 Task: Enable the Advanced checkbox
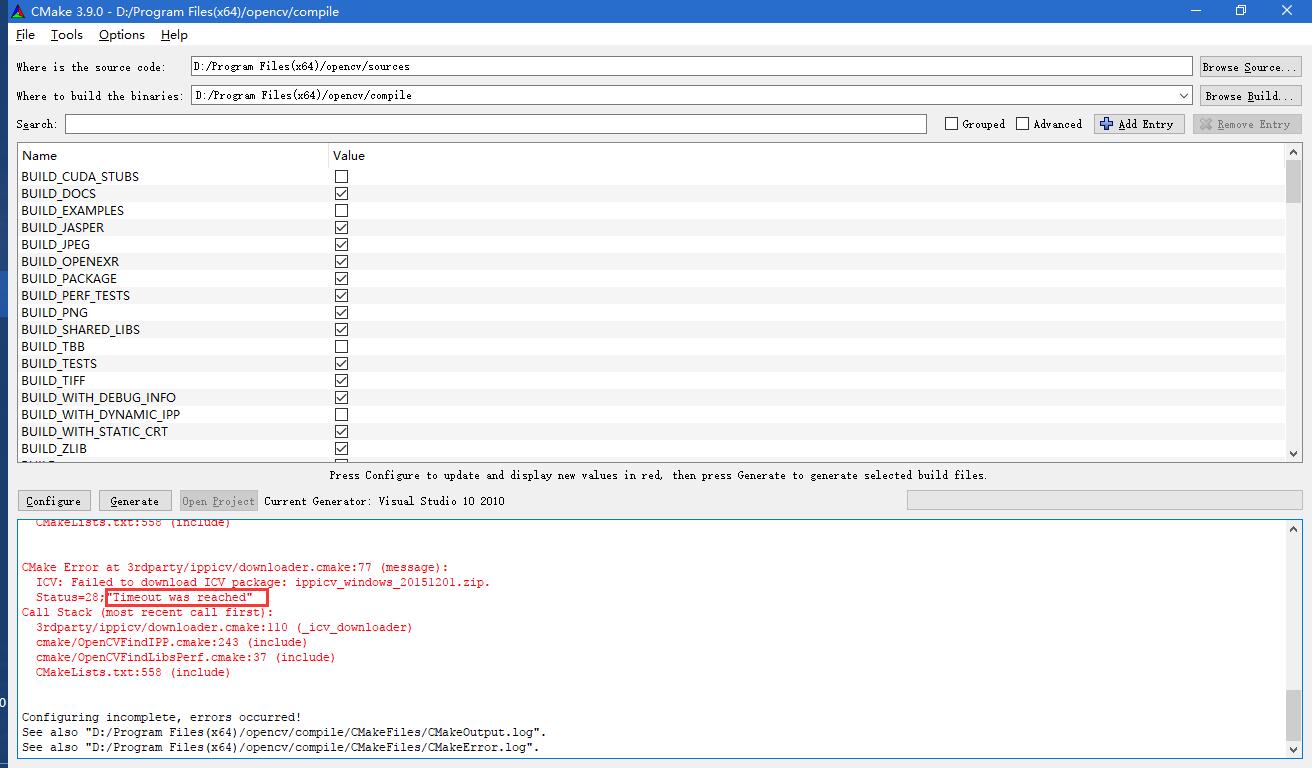tap(1022, 124)
